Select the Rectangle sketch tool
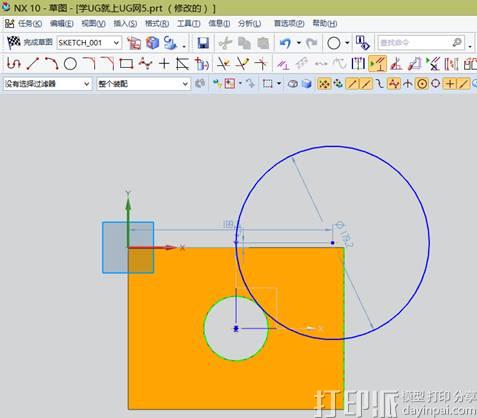477x418 pixels. (x=126, y=63)
